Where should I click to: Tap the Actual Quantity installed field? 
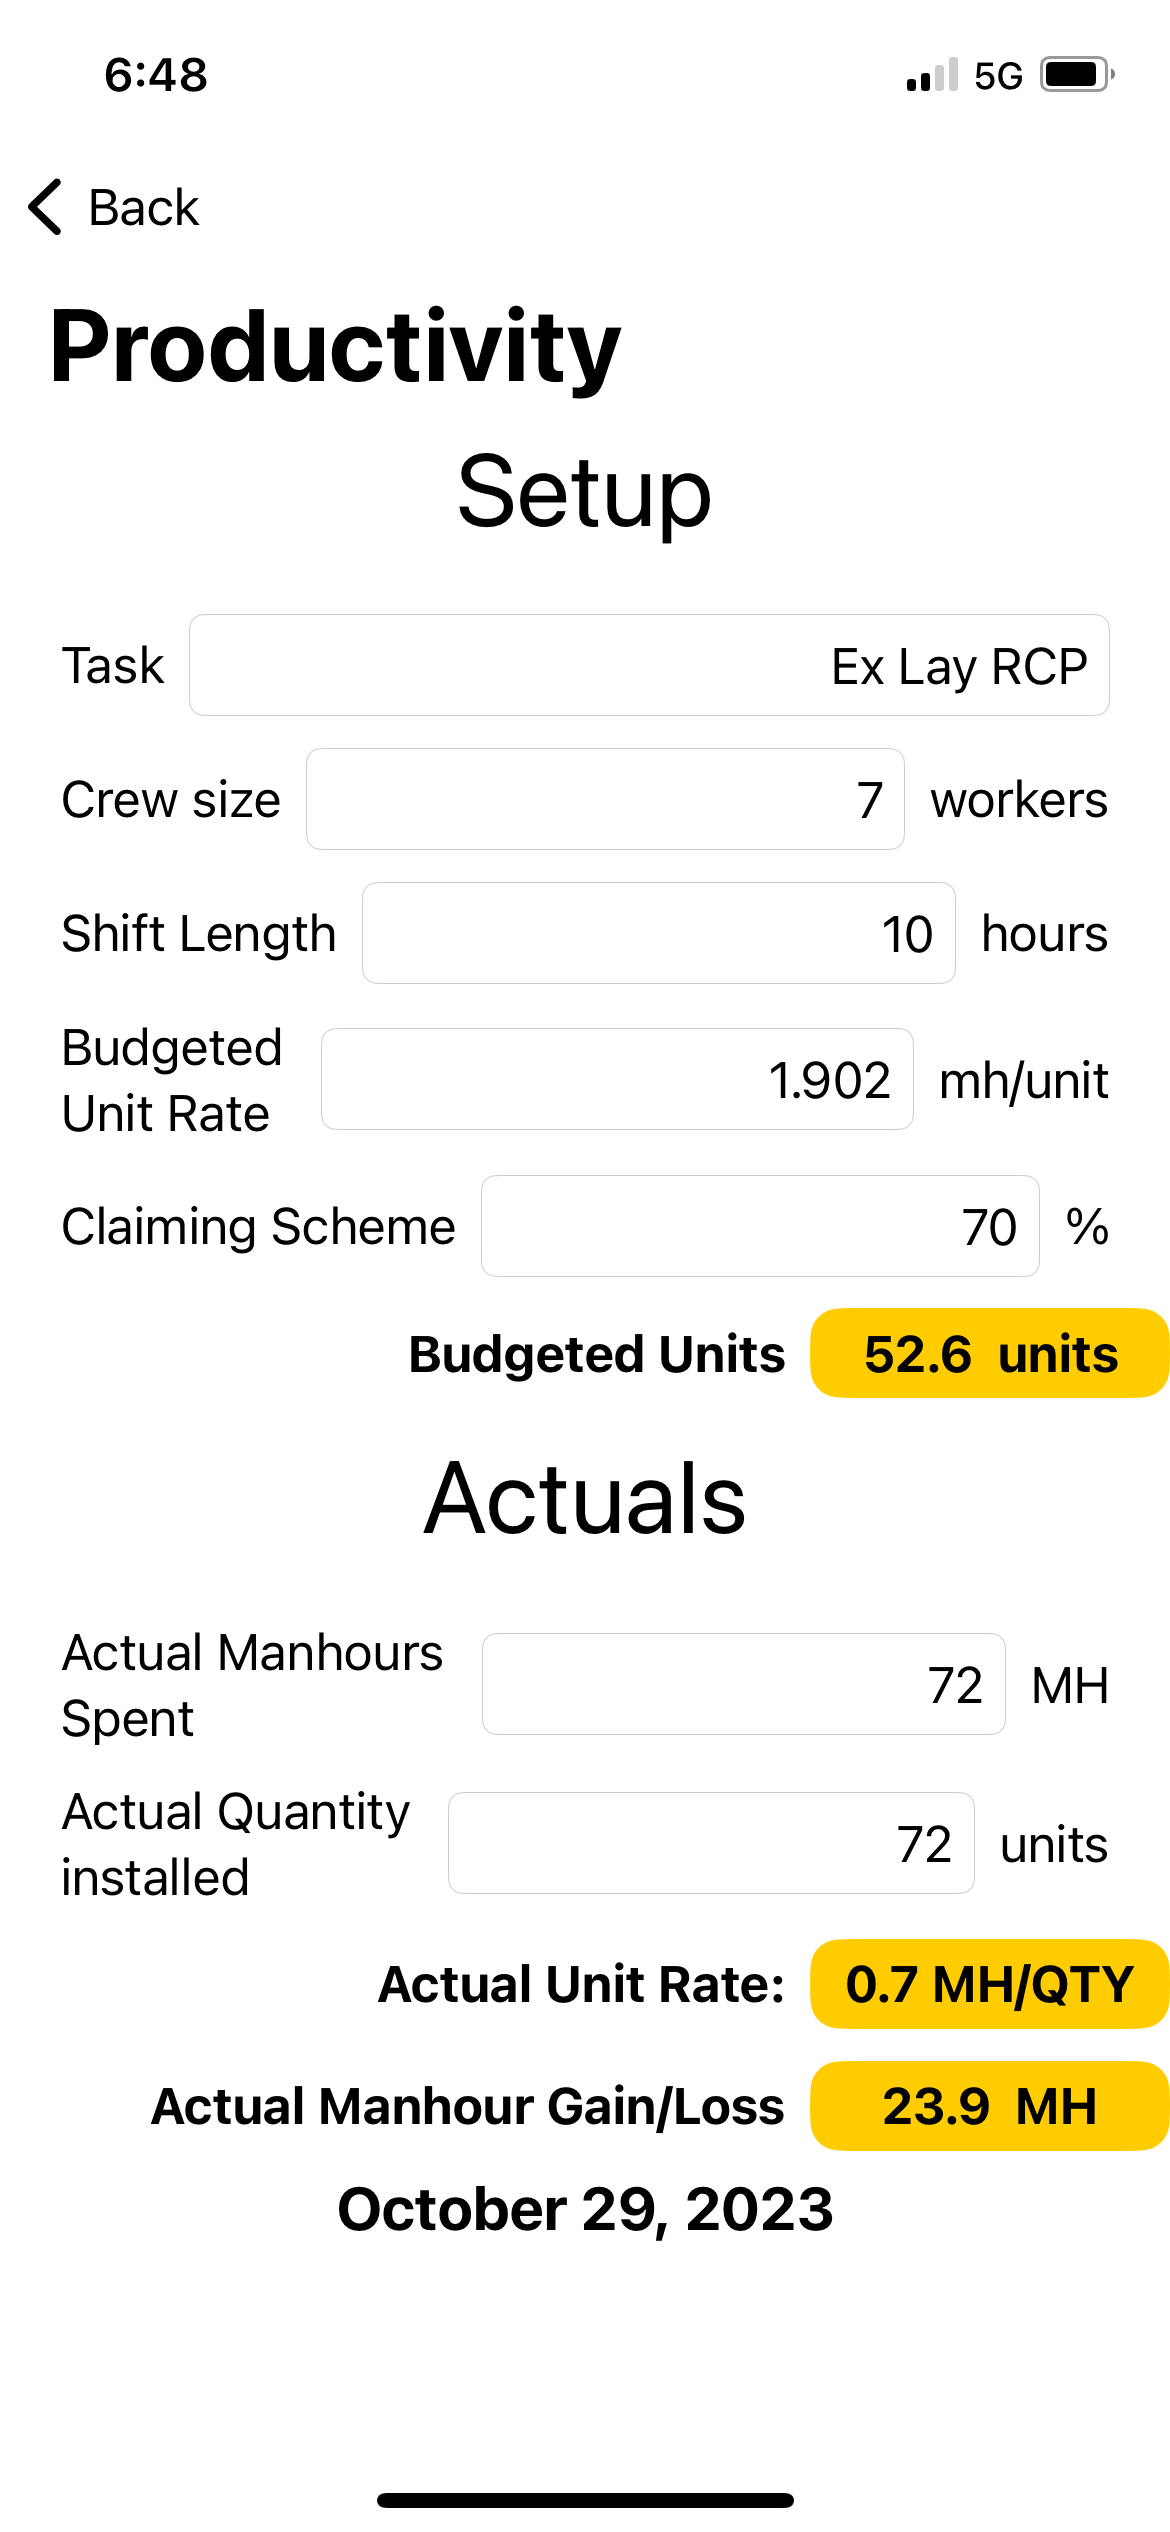coord(710,1843)
